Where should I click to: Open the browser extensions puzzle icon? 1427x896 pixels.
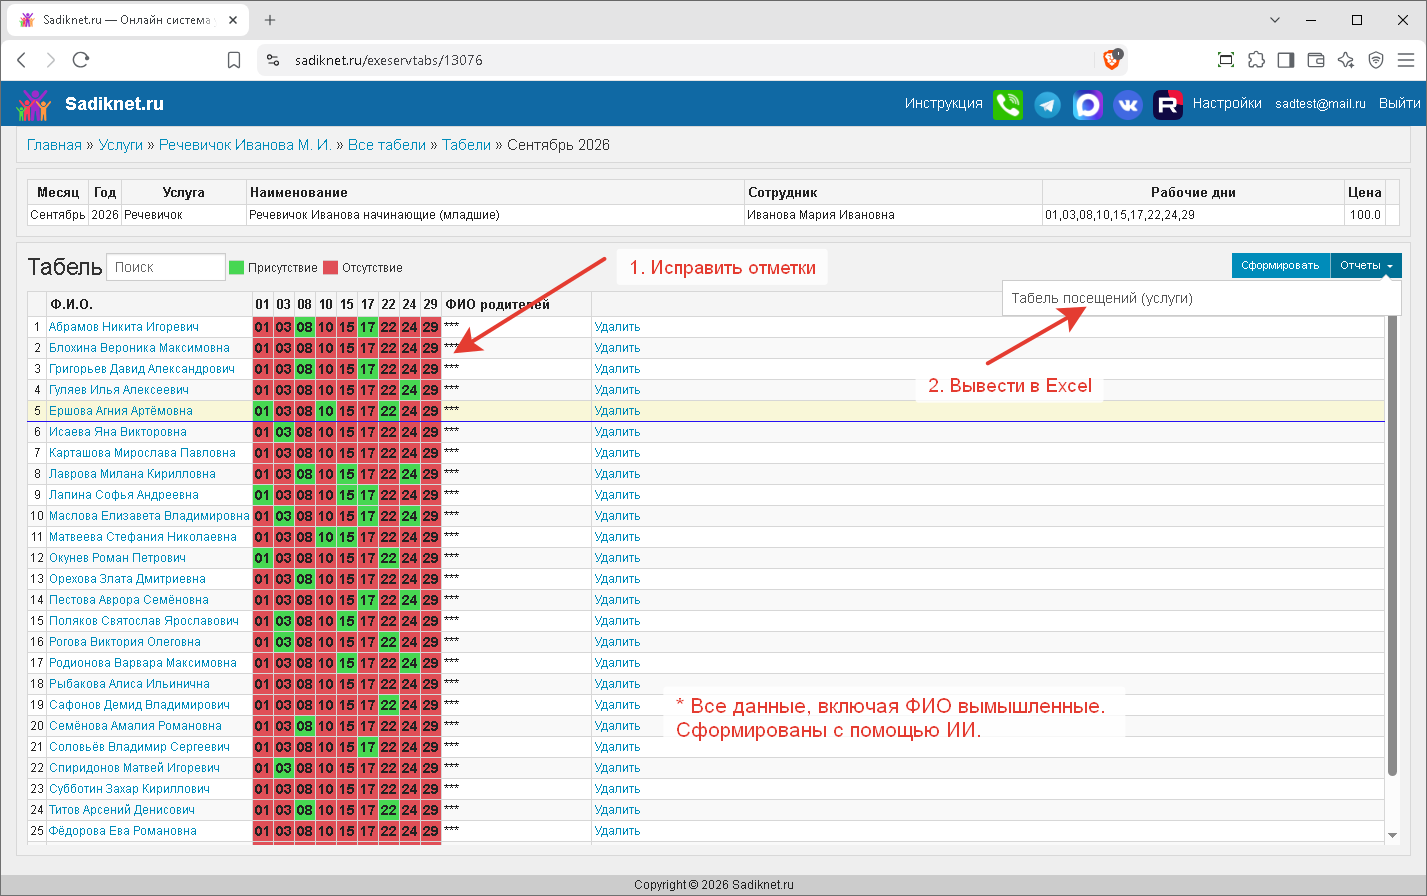pos(1256,60)
